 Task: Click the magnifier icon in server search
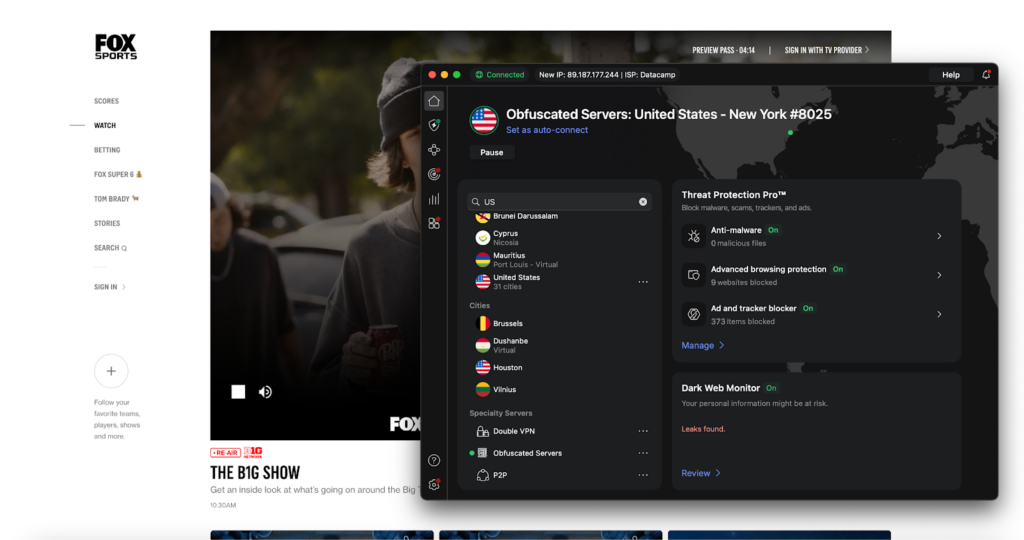(475, 202)
